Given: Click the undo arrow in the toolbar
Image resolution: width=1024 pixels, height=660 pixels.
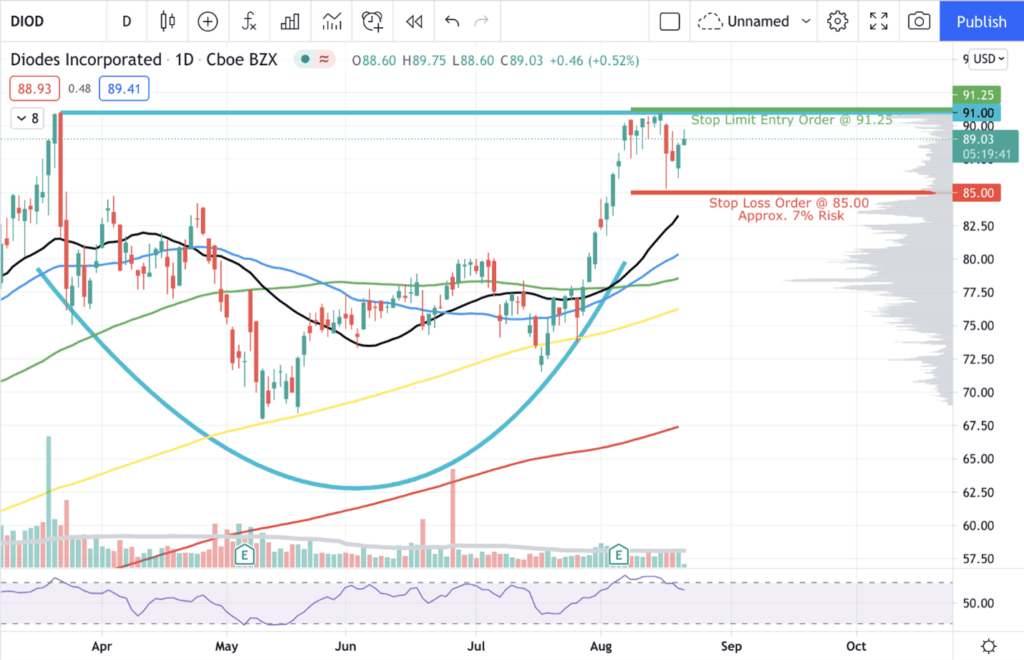Looking at the screenshot, I should 451,21.
